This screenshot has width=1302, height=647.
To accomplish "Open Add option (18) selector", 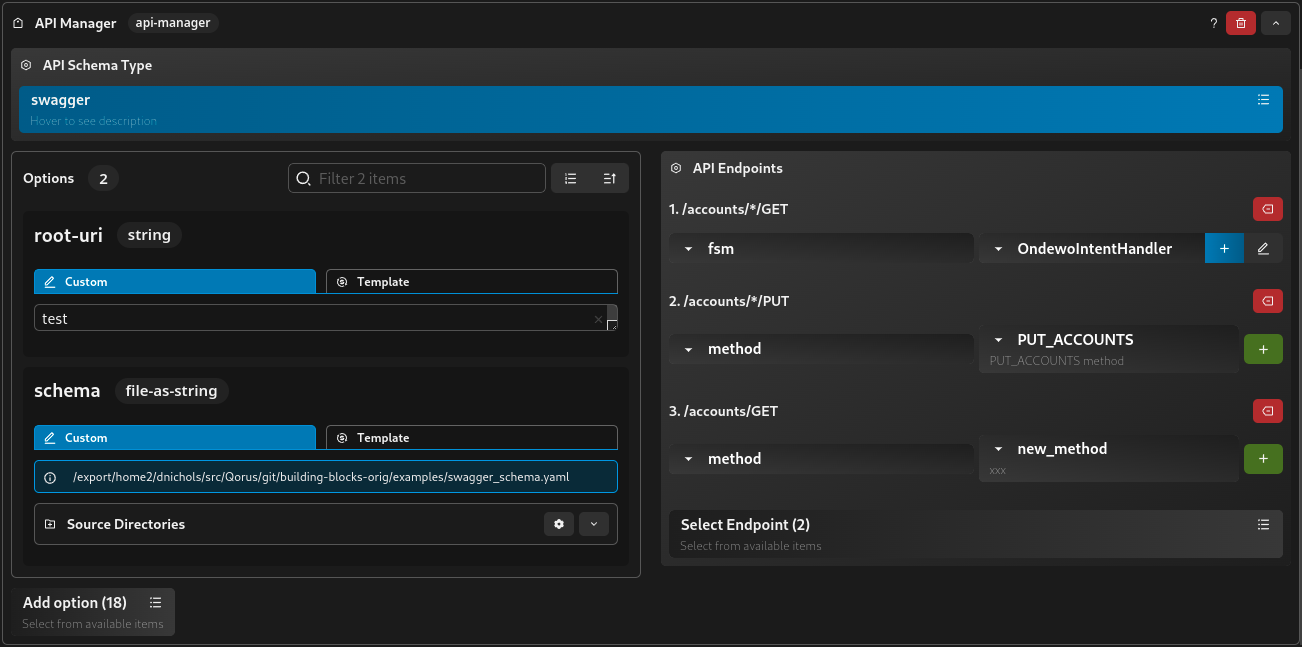I will [x=94, y=611].
